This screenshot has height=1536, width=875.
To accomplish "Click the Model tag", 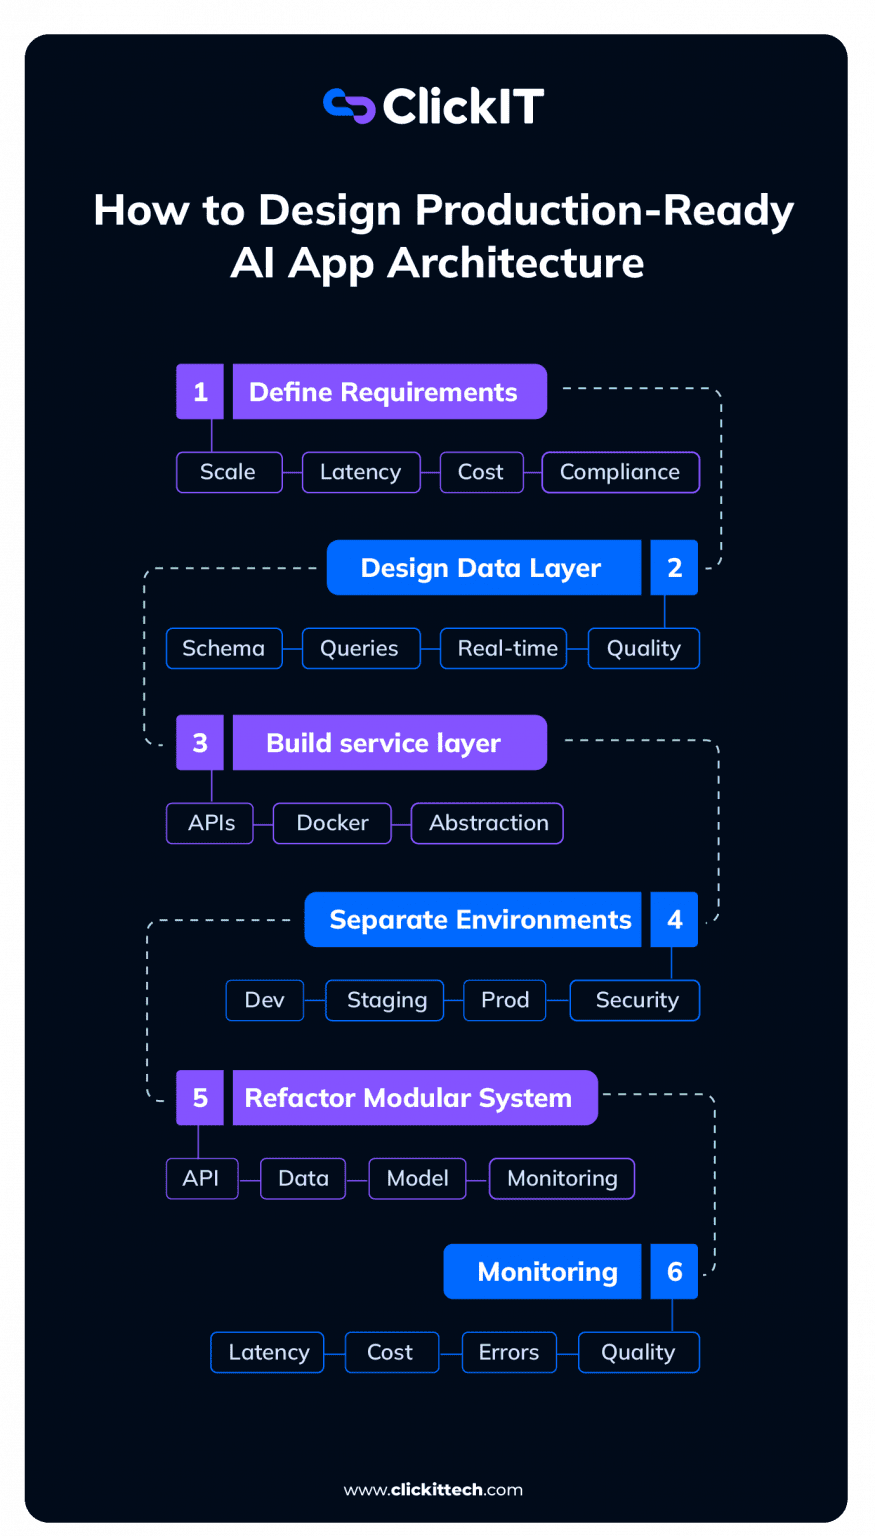I will tap(417, 1178).
